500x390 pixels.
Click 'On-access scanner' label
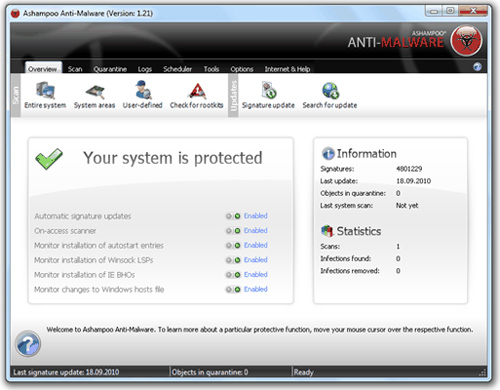coord(65,231)
